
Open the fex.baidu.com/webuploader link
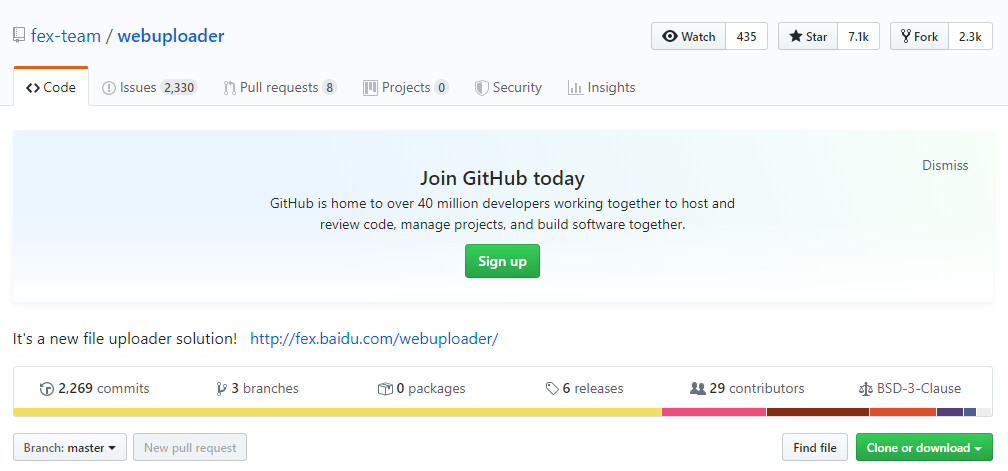click(374, 338)
